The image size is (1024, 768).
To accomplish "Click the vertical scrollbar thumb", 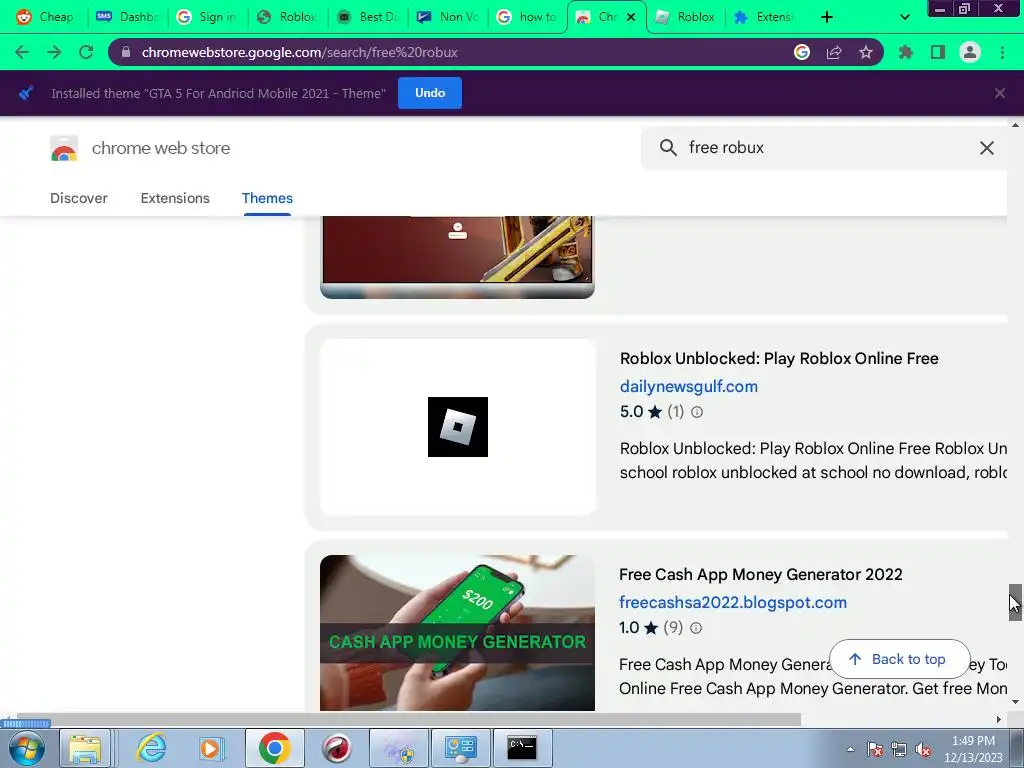I will coord(1016,602).
